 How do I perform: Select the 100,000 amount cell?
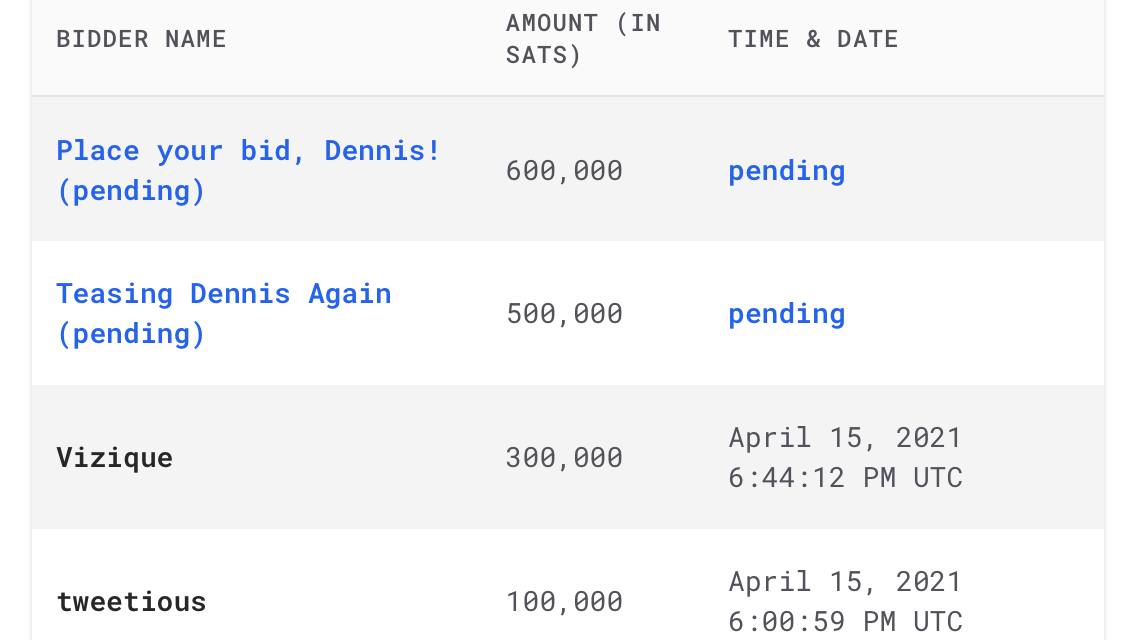tap(564, 602)
